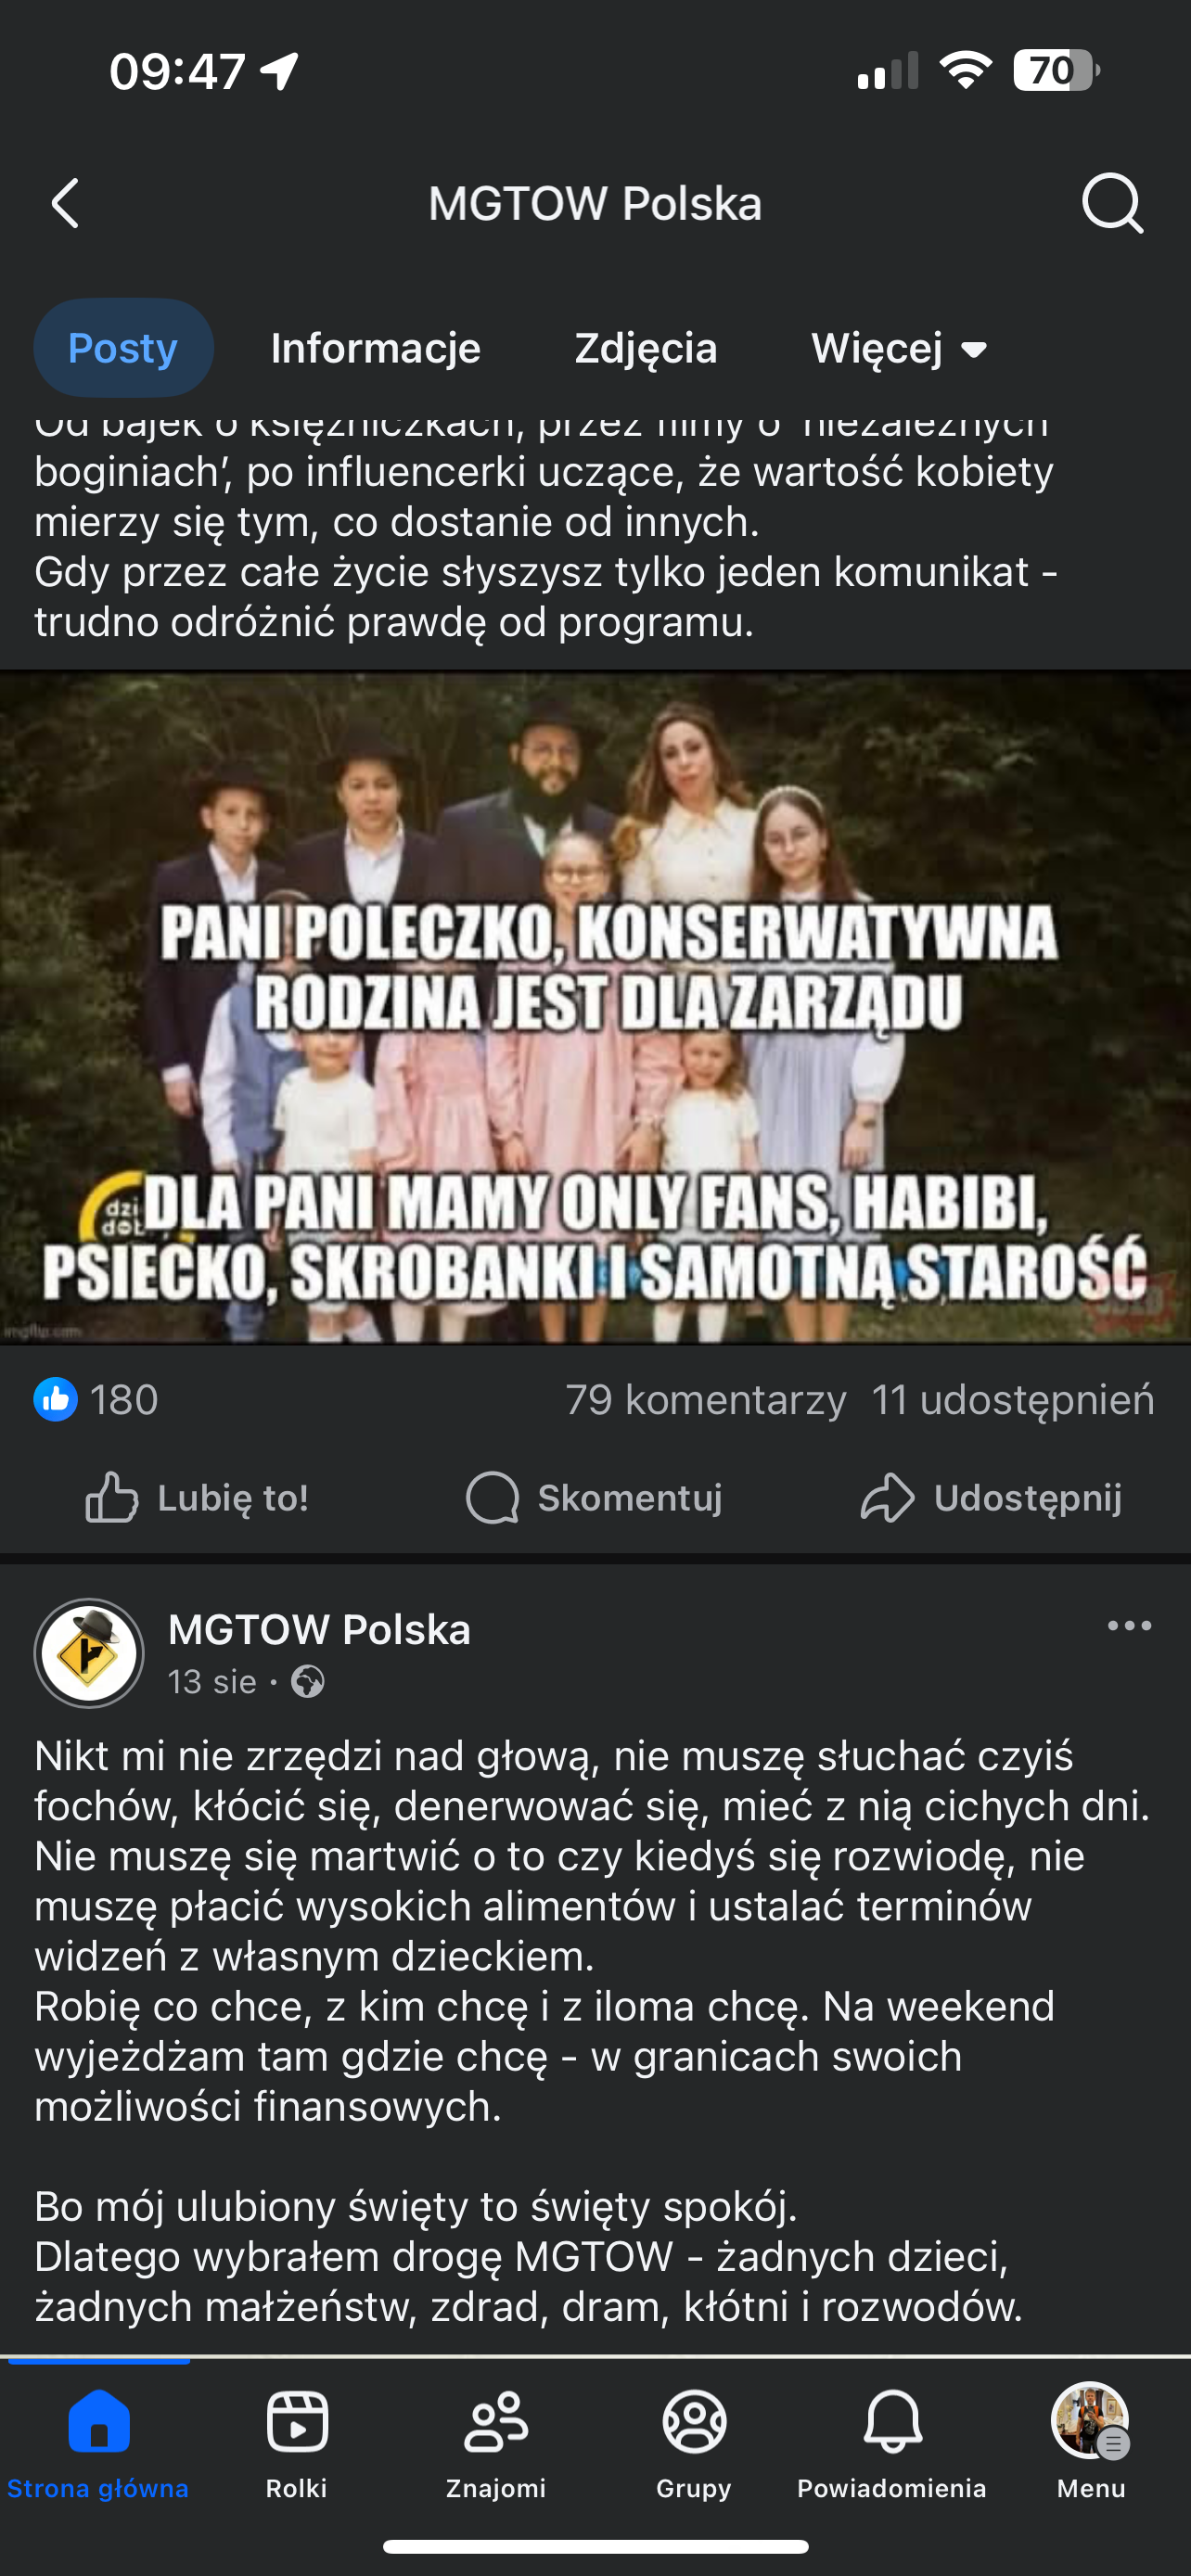The width and height of the screenshot is (1191, 2576).
Task: Open Menu profile avatar icon
Action: click(1090, 2422)
